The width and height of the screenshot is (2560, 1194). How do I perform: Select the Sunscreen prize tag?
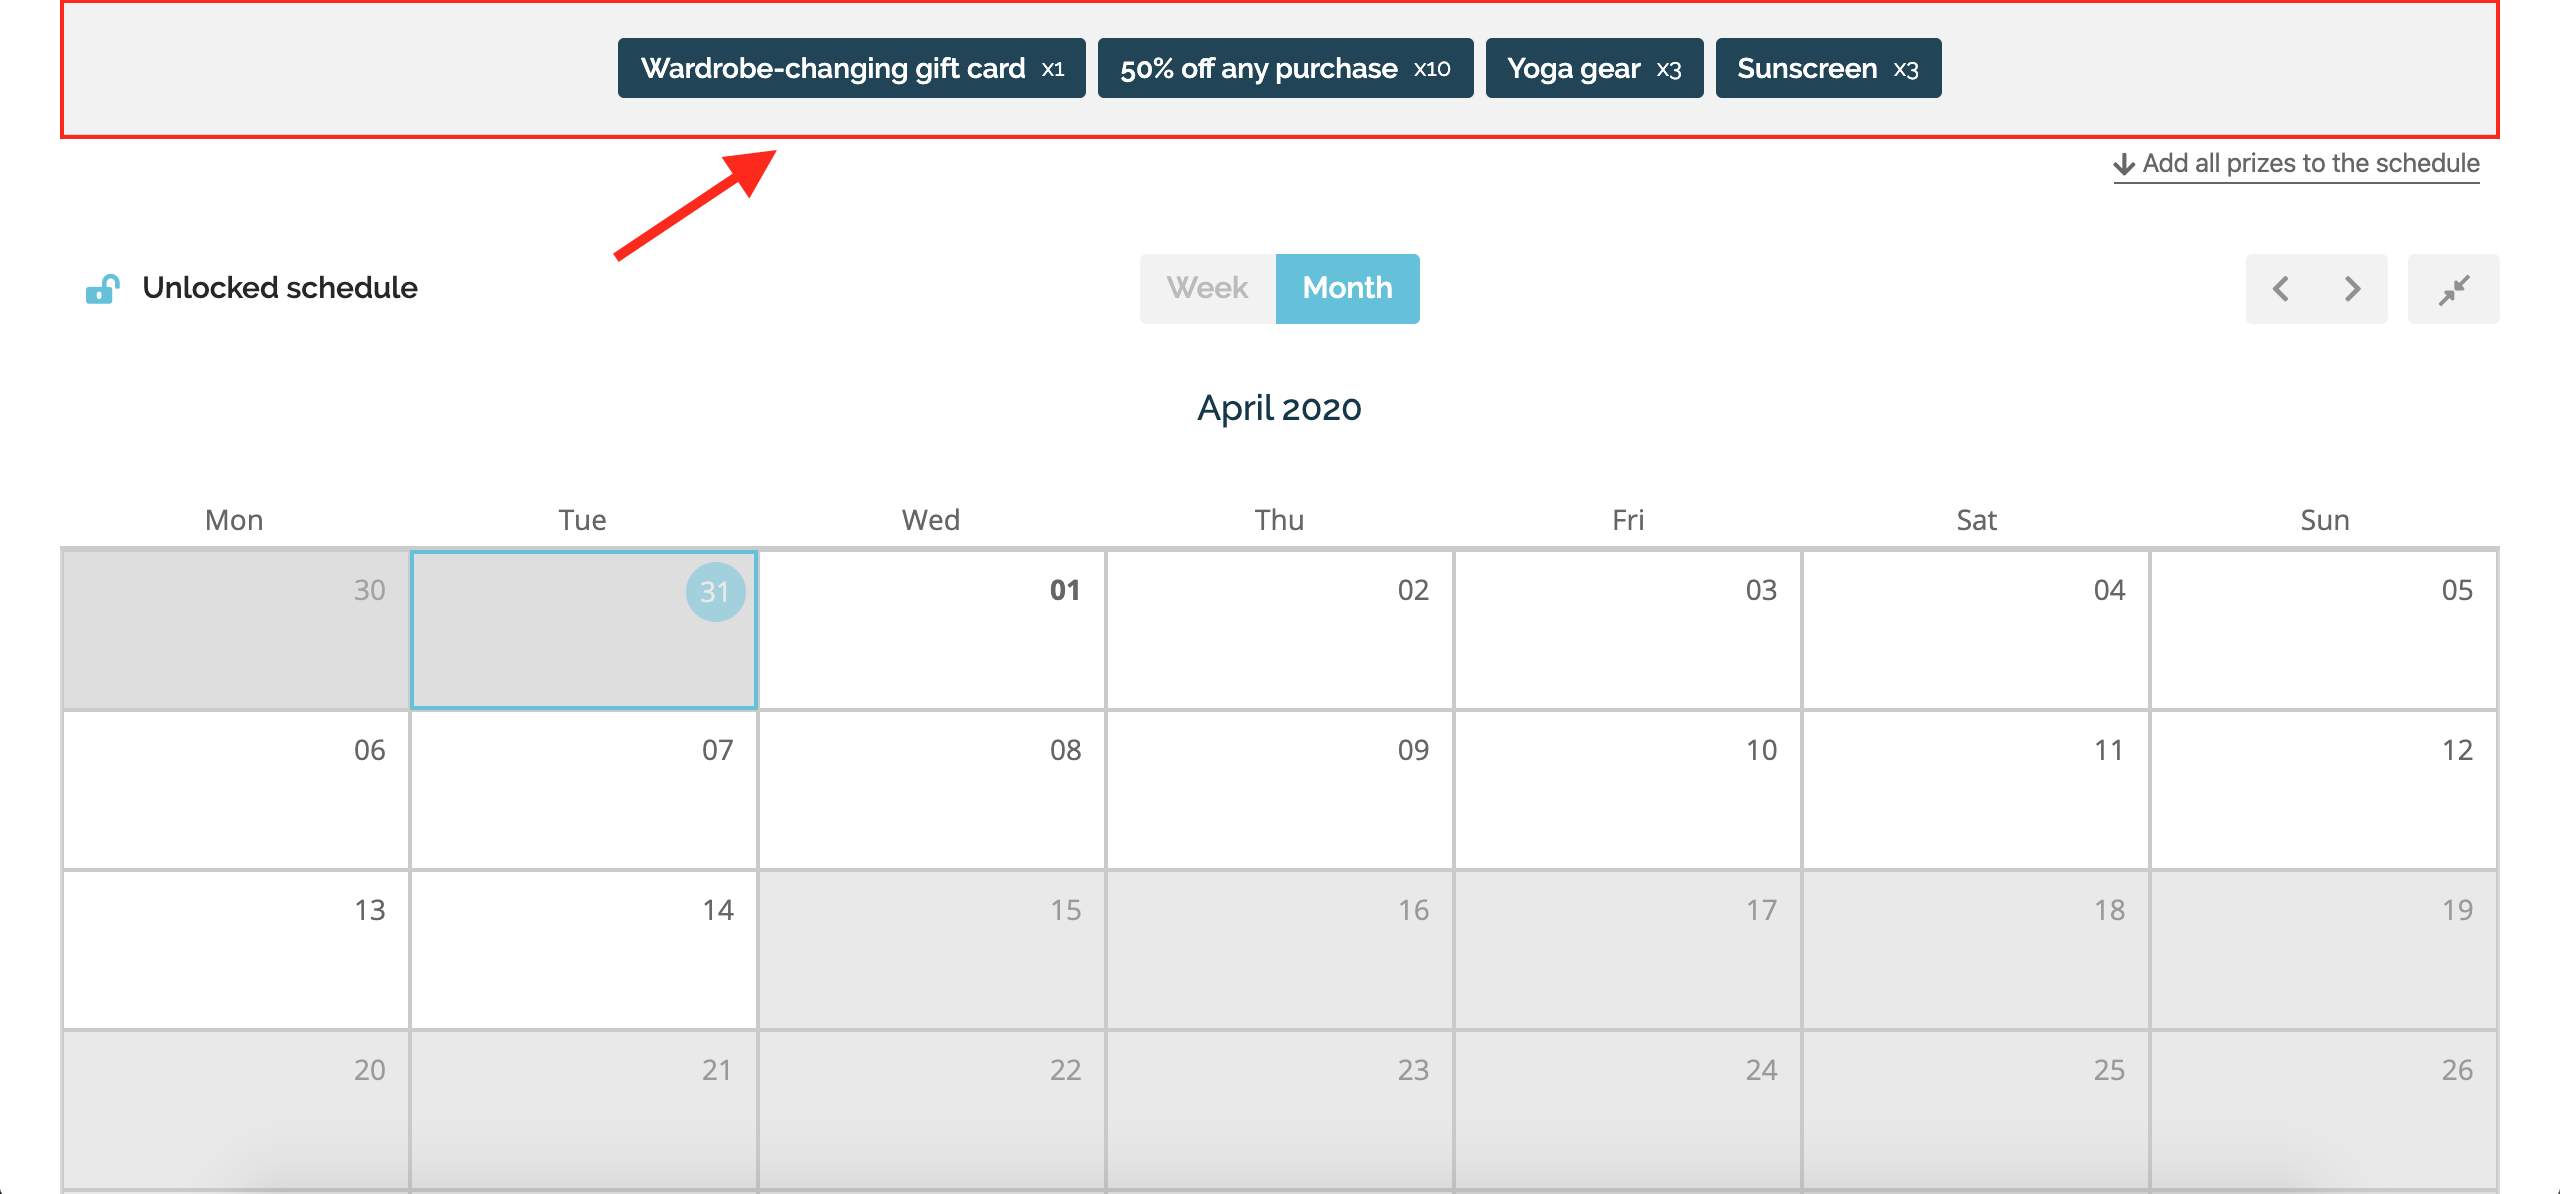pos(1828,68)
